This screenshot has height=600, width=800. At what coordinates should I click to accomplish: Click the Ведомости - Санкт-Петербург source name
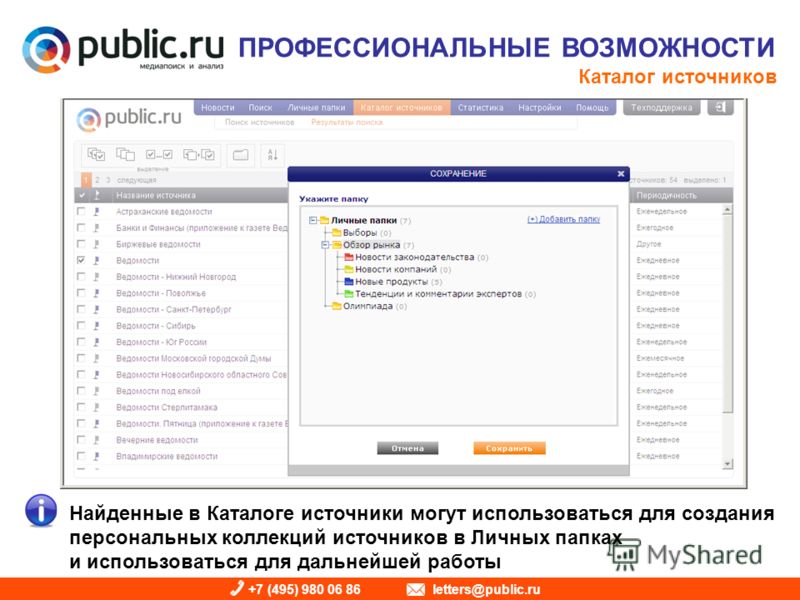click(x=173, y=309)
